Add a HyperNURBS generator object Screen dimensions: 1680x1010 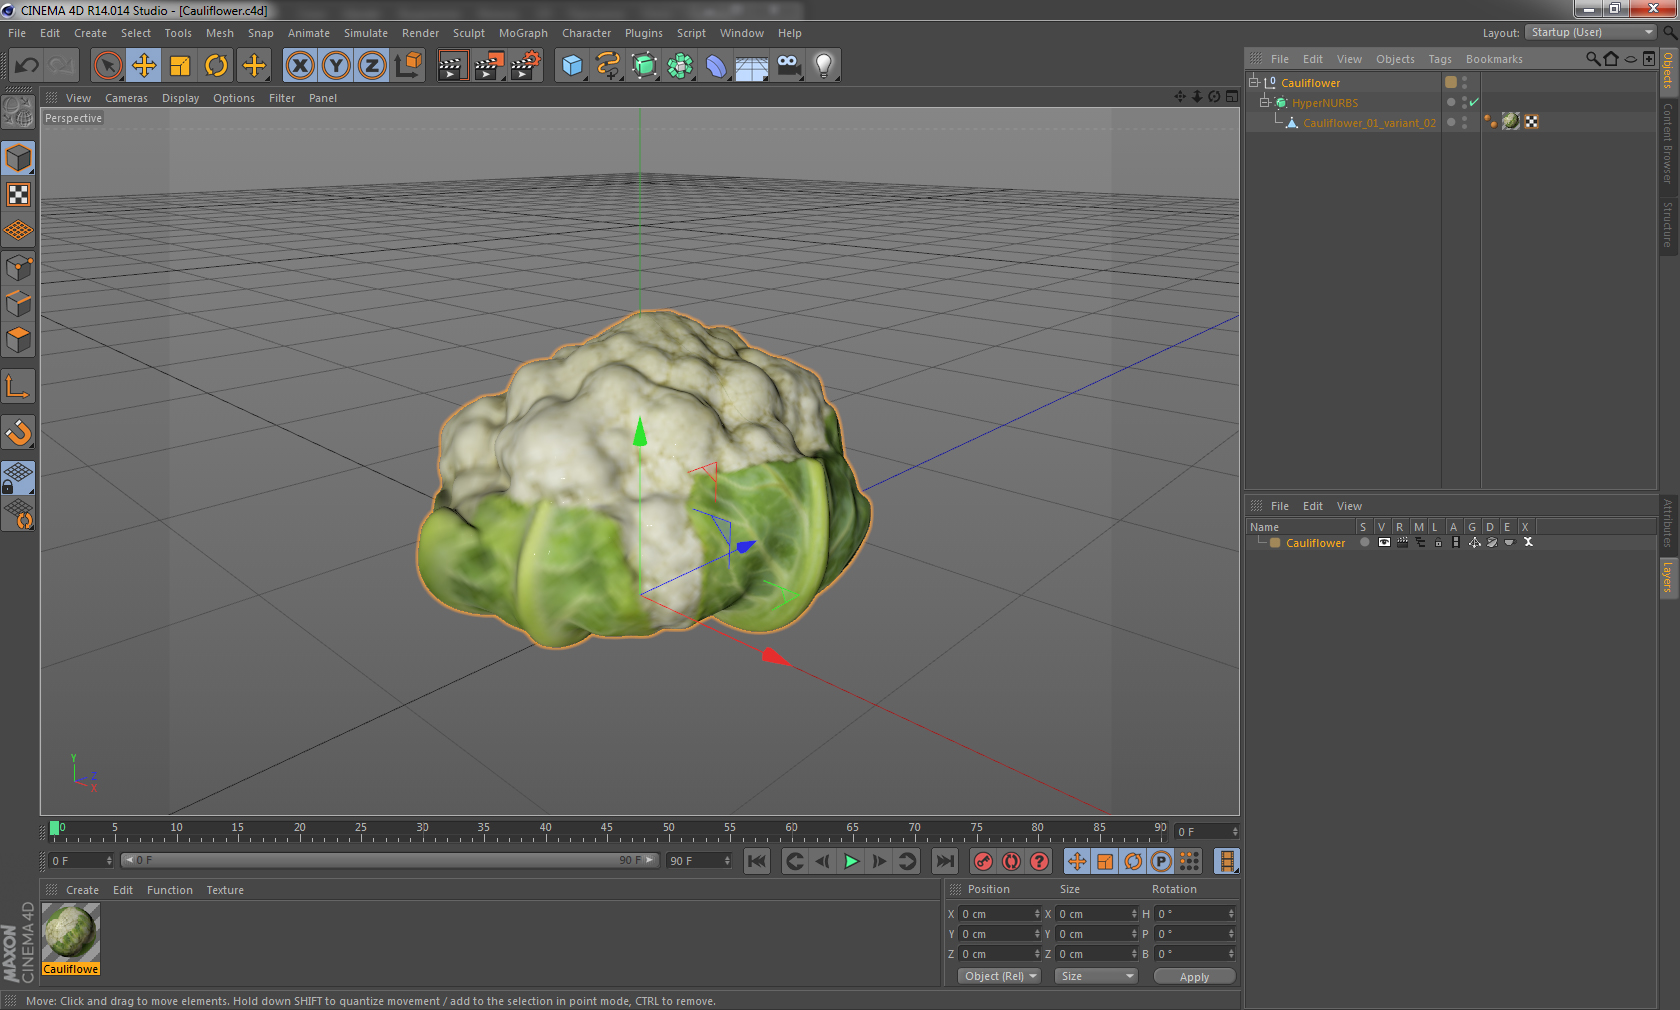pyautogui.click(x=644, y=66)
